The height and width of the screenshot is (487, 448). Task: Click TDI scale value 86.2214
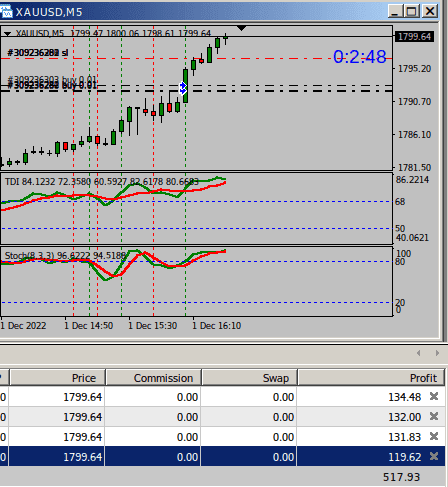(x=412, y=180)
